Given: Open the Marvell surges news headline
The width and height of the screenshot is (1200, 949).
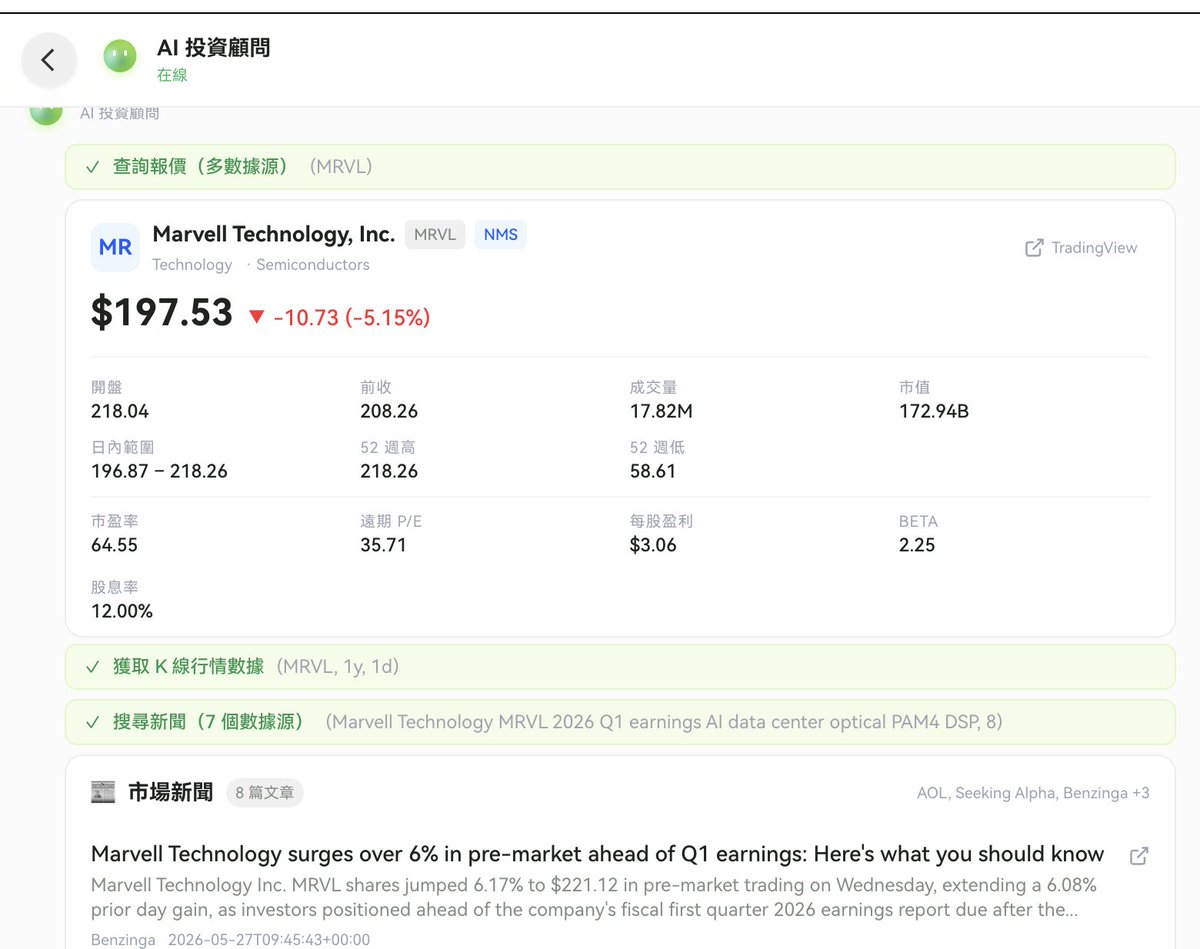Looking at the screenshot, I should (597, 854).
